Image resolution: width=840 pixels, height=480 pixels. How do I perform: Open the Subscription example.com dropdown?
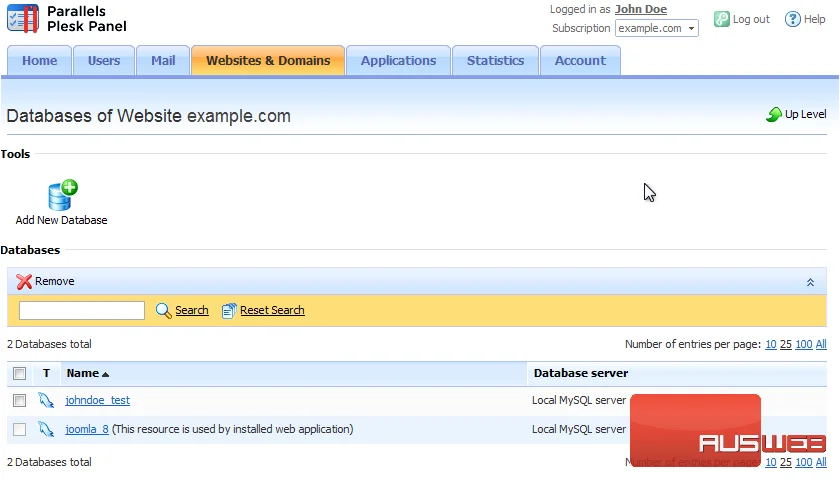pyautogui.click(x=657, y=28)
